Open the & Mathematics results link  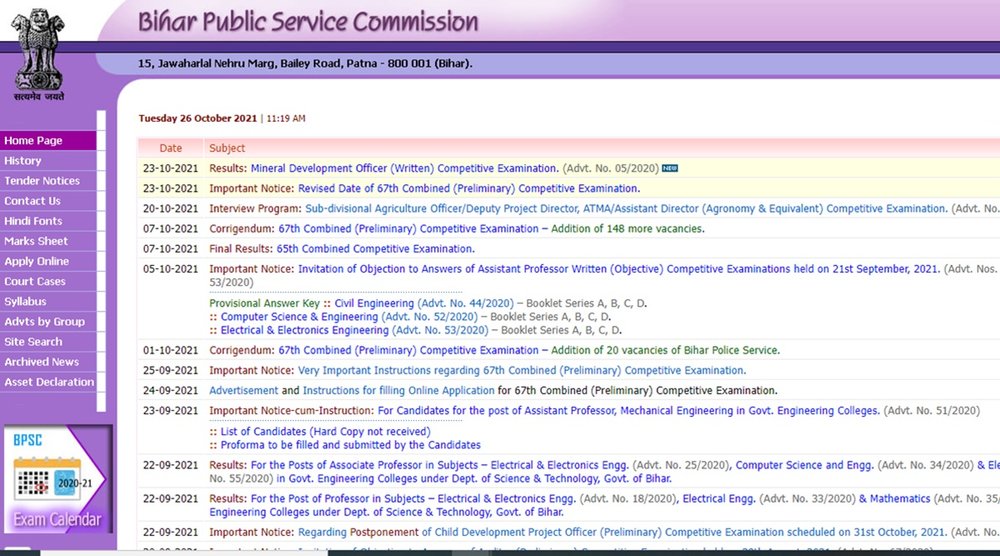pyautogui.click(x=894, y=499)
